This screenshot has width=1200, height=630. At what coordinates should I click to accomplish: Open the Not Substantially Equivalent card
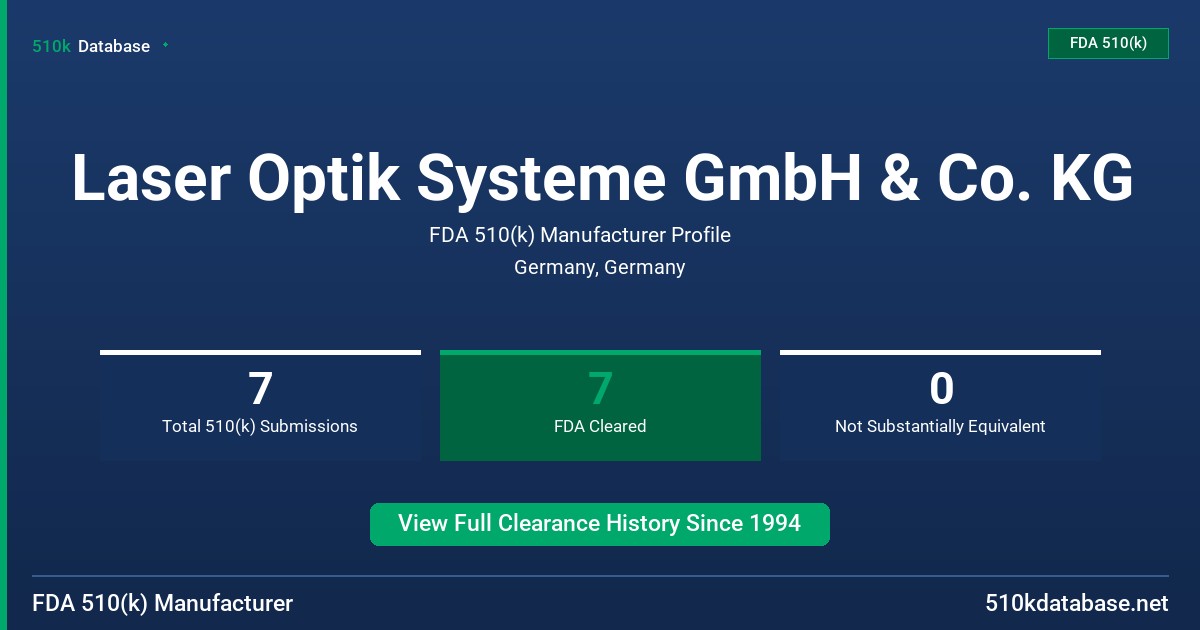coord(940,405)
